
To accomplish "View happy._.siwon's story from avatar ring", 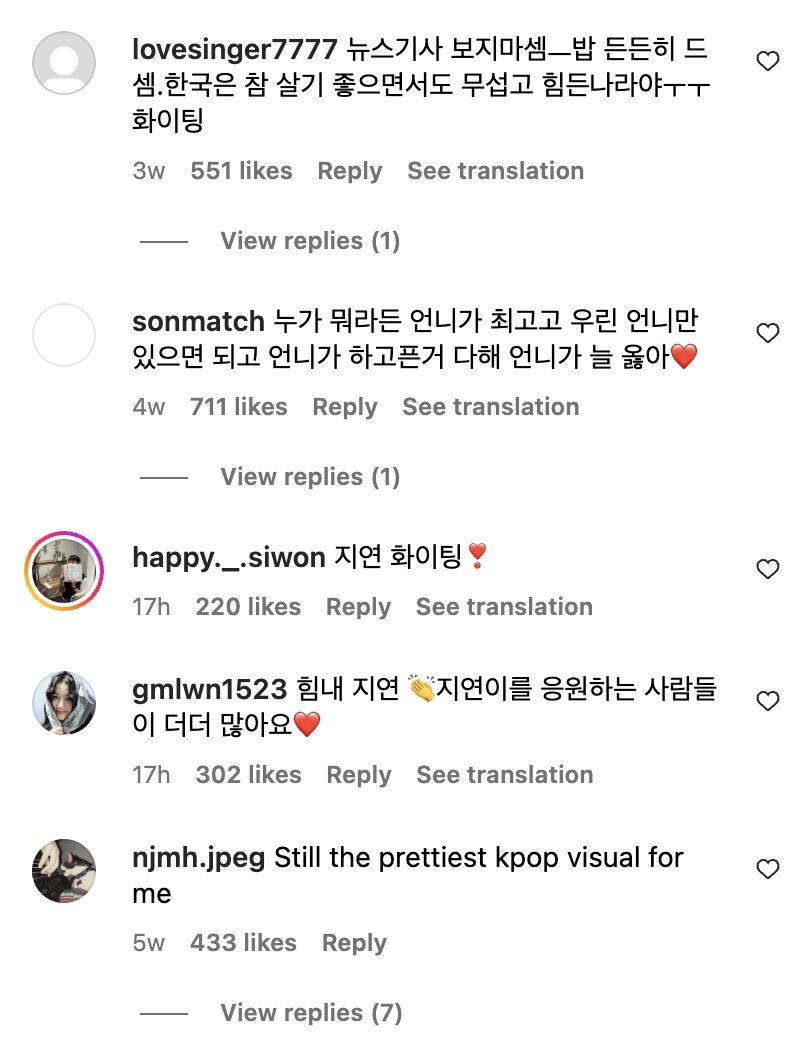I will coord(64,571).
